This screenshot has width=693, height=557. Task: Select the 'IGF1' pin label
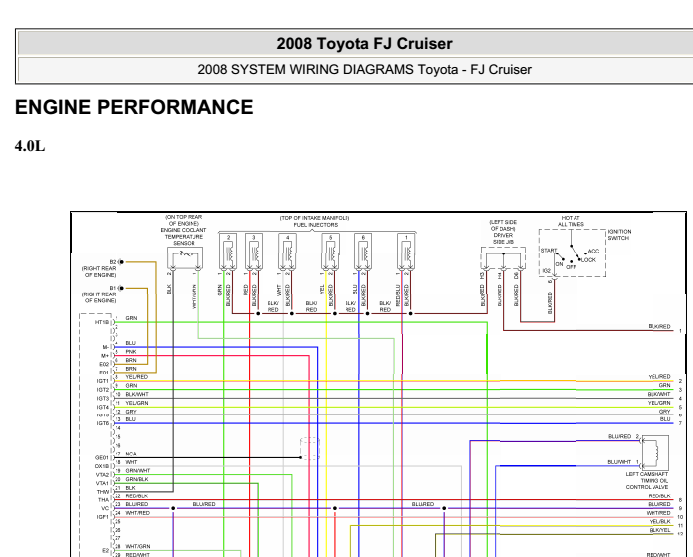103,517
